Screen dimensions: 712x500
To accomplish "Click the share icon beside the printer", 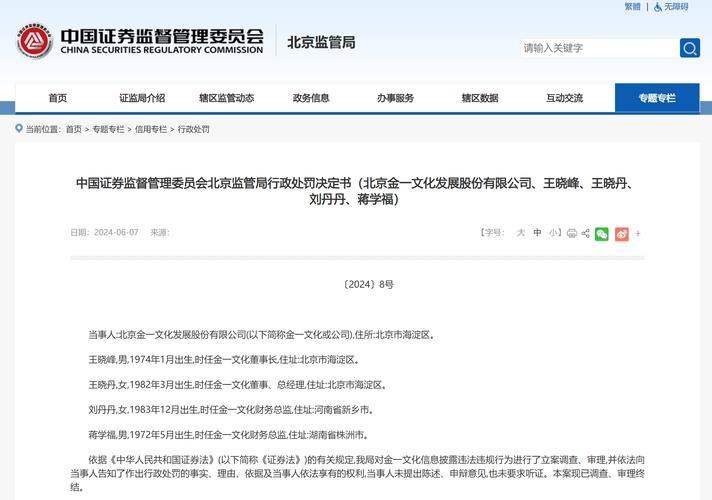I will coord(585,233).
